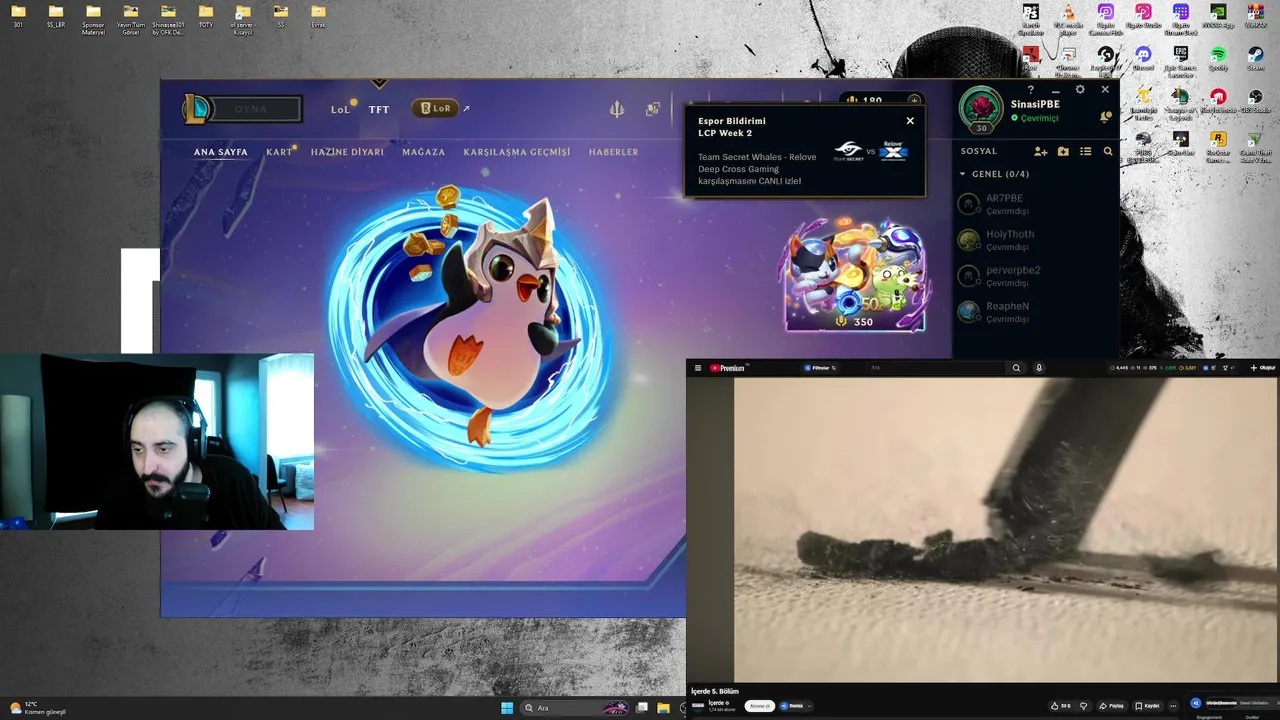The width and height of the screenshot is (1280, 720).
Task: Open VLC media player desktop shortcut
Action: pos(1068,18)
